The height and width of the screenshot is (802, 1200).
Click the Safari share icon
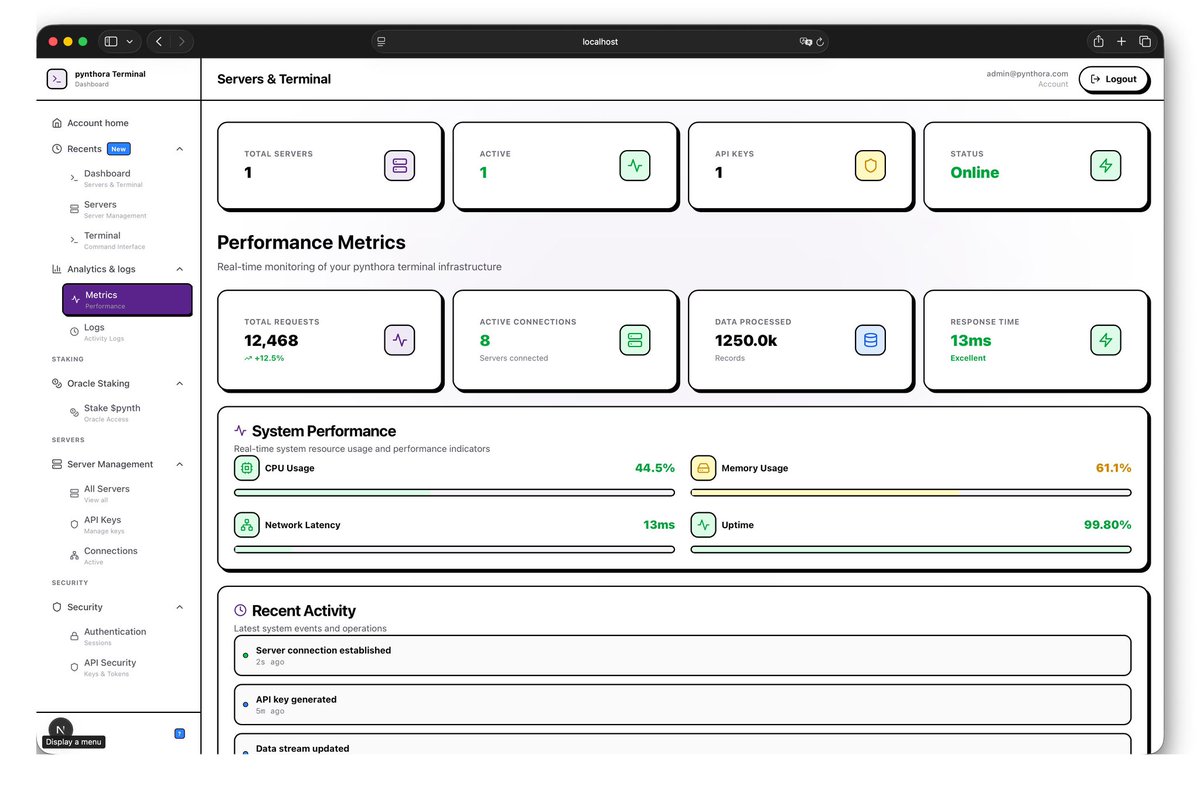click(1098, 41)
